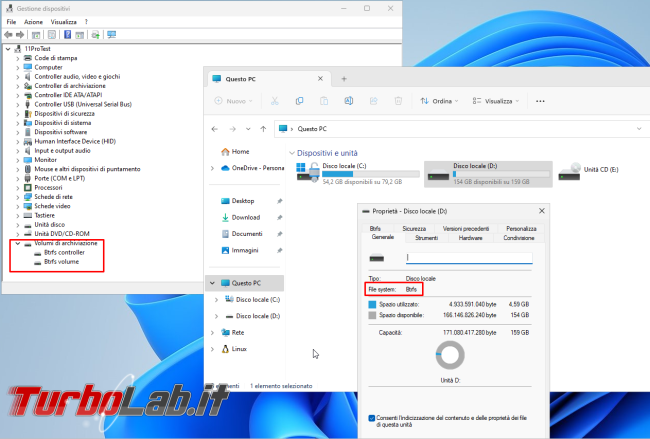Click the three-dots more options in Explorer toolbar
This screenshot has height=439, width=650.
coord(540,101)
